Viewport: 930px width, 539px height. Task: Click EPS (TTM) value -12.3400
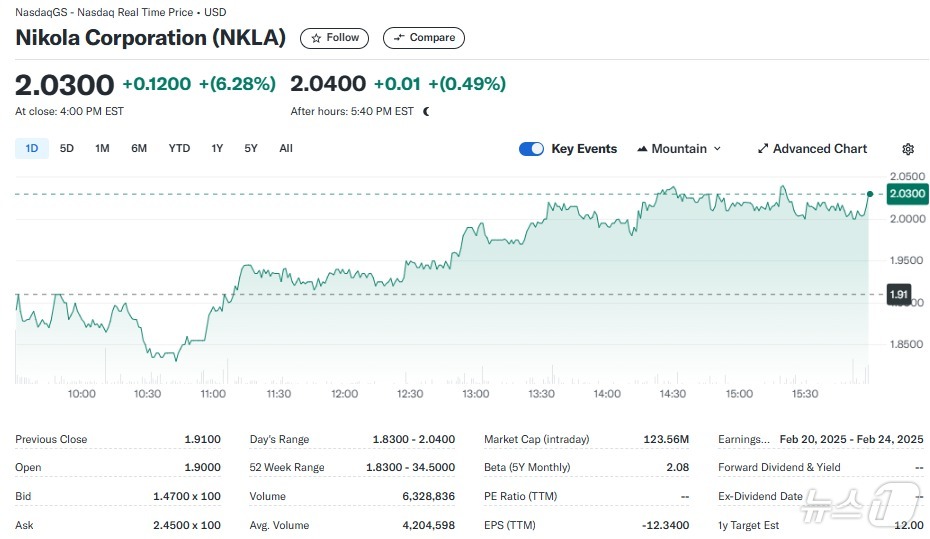click(665, 525)
